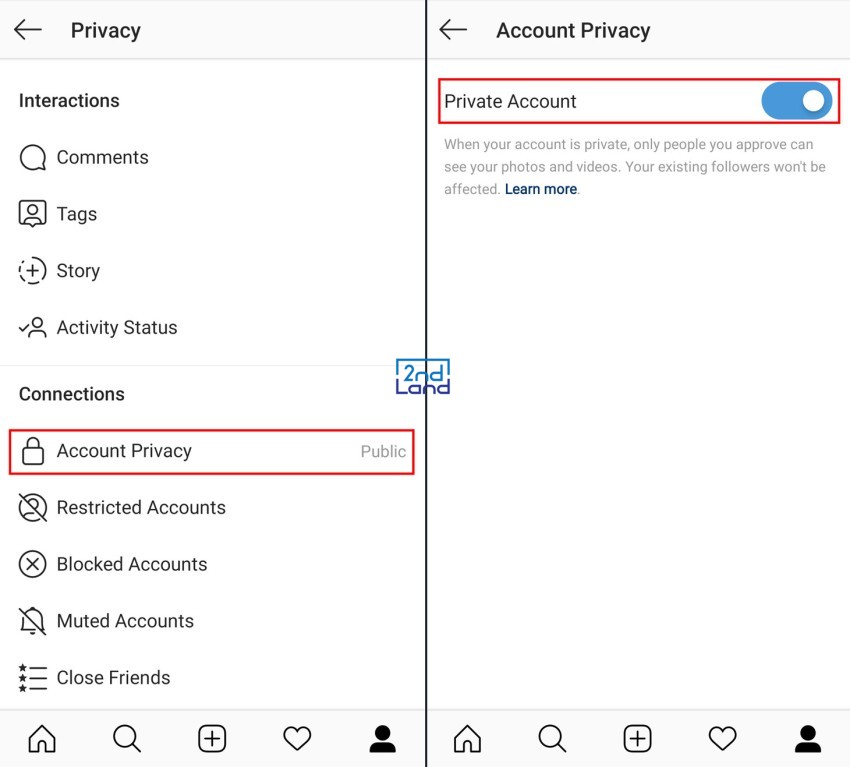Screen dimensions: 850x767
Task: Open Activity Status settings
Action: (212, 327)
